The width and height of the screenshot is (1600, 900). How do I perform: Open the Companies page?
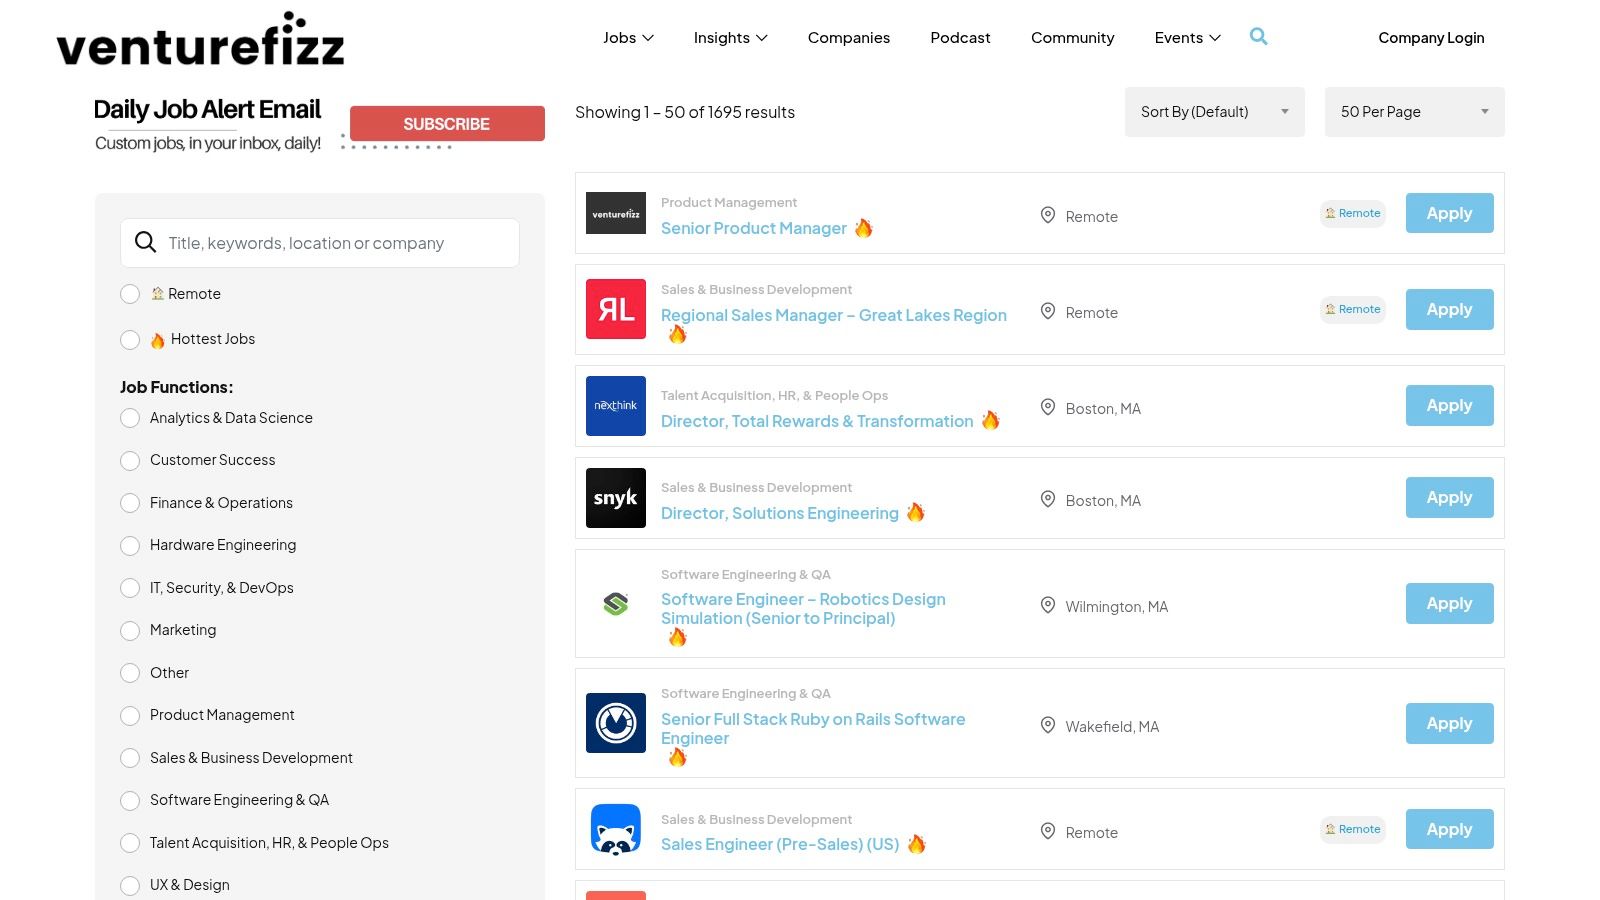849,38
